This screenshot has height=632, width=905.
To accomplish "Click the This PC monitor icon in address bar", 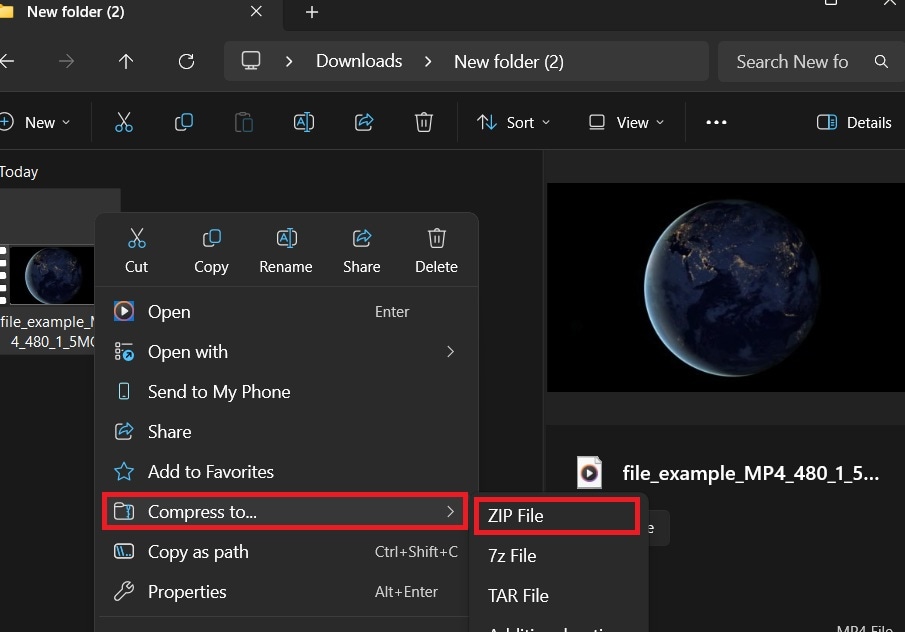I will point(250,61).
